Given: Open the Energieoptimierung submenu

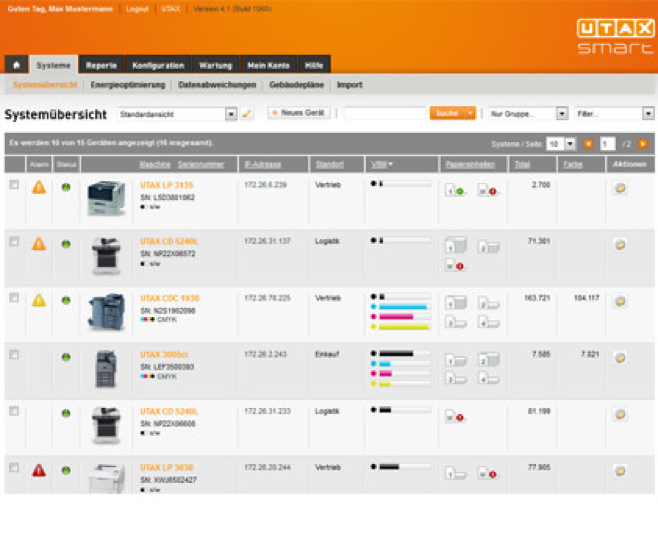Looking at the screenshot, I should coord(128,85).
